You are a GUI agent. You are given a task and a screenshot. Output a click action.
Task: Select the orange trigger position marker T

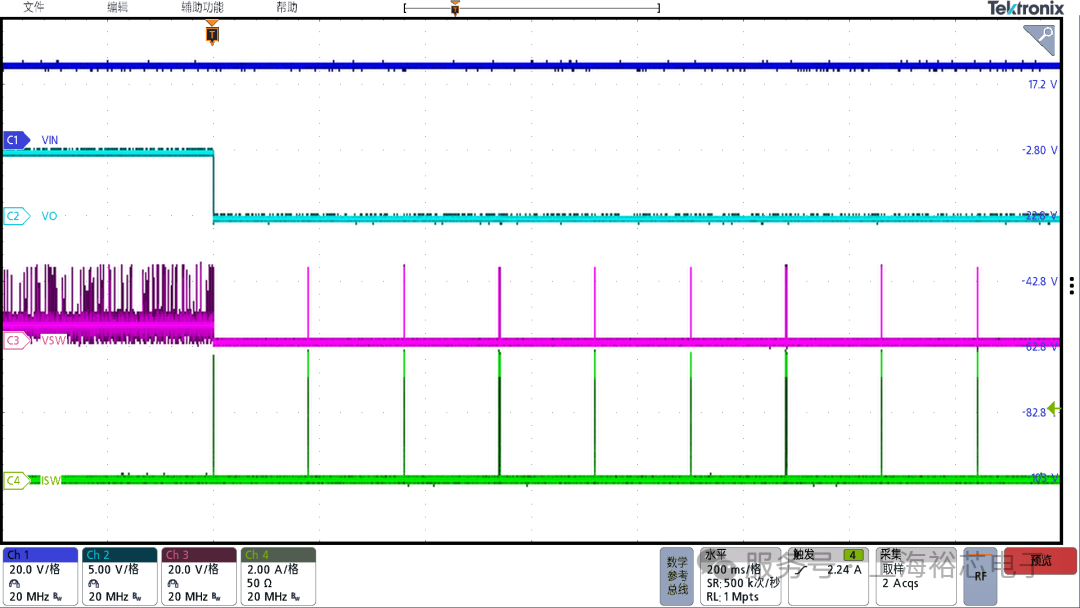click(x=212, y=34)
